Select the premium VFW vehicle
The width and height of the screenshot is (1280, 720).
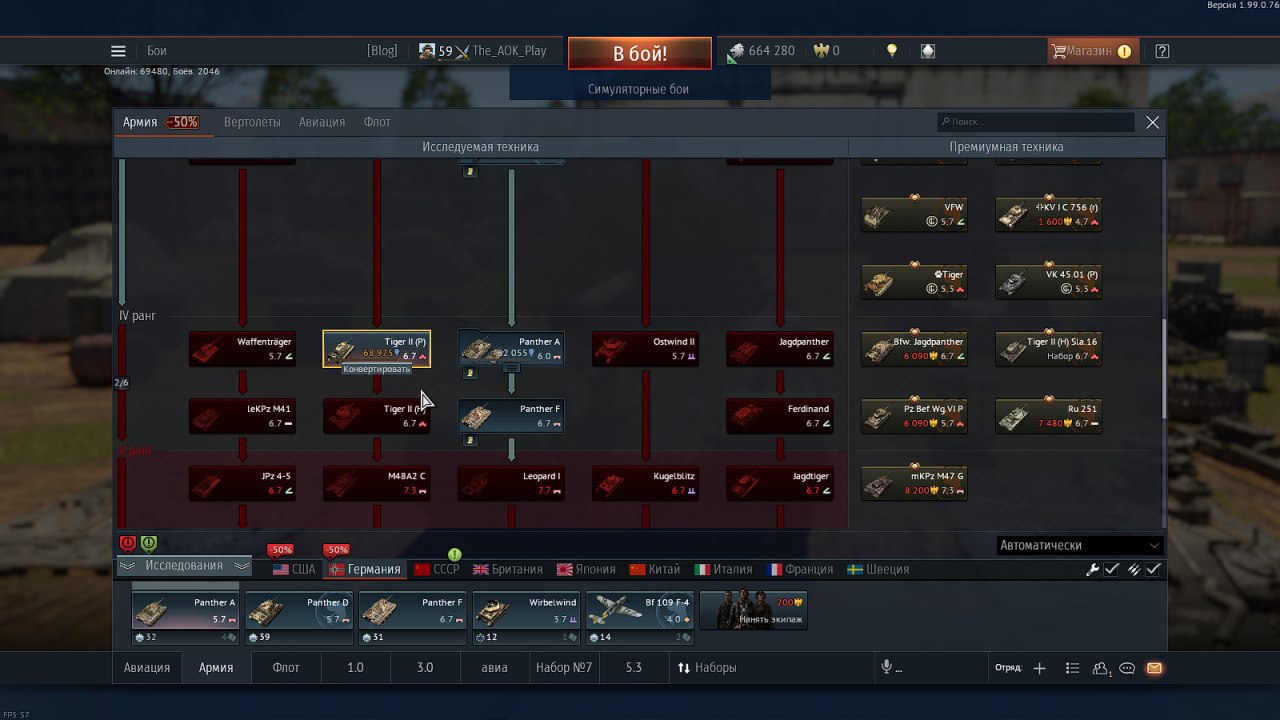tap(914, 215)
